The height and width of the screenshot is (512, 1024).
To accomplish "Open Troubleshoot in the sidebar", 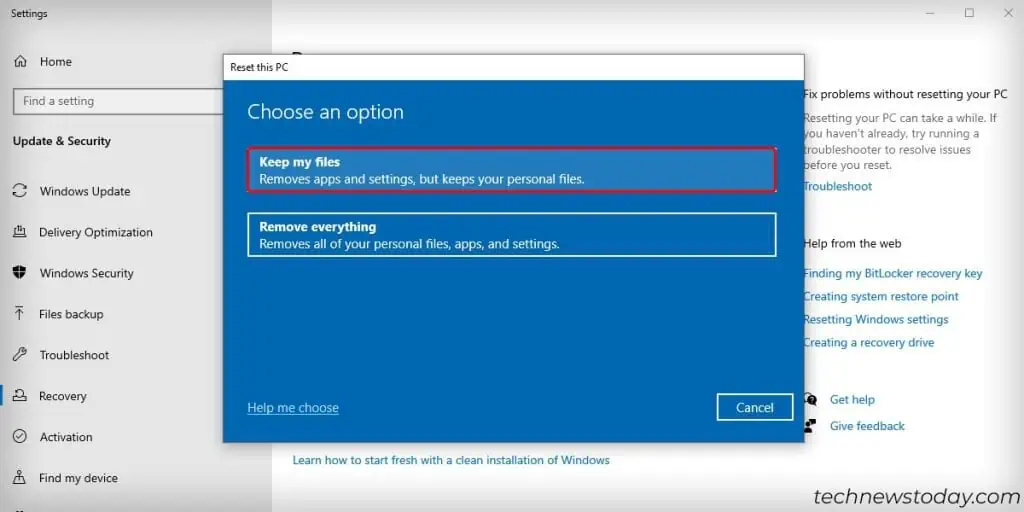I will click(74, 355).
